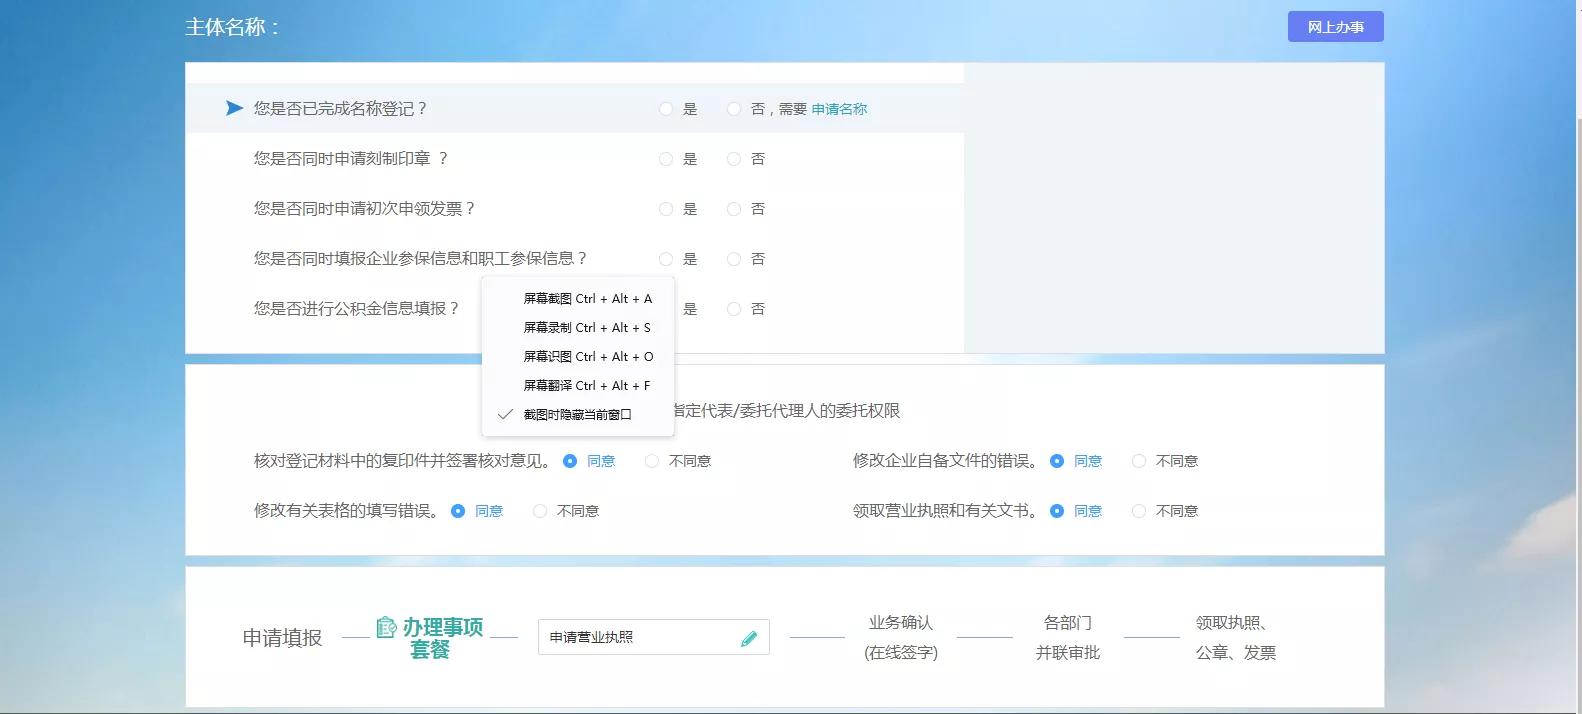Select 否 for 您是否进行公积金信息填报
This screenshot has height=714, width=1582.
click(734, 309)
